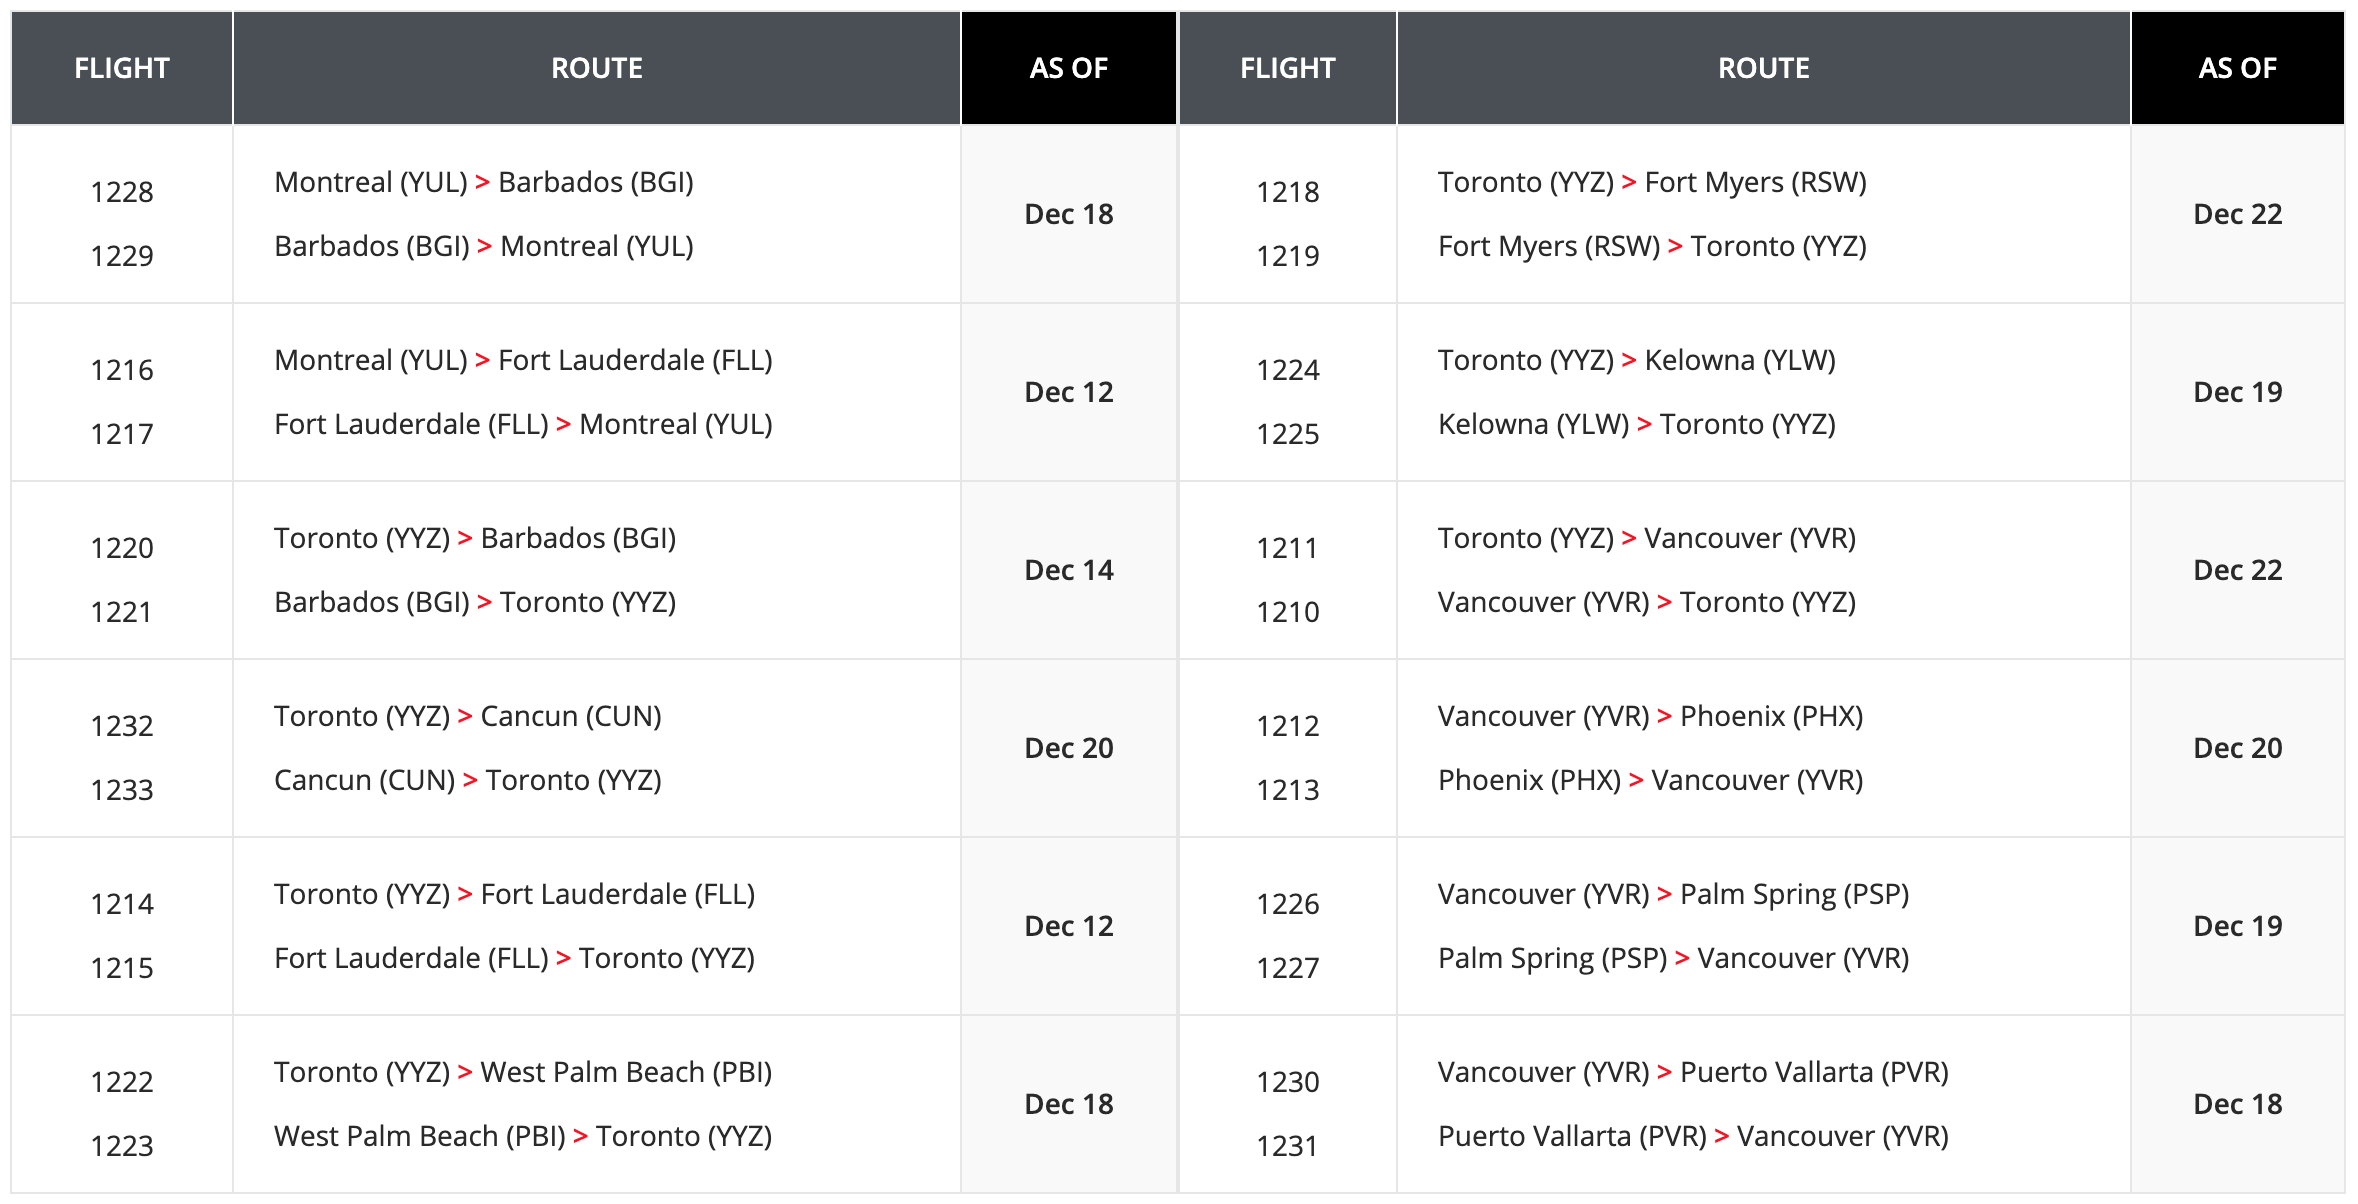Click the red arrow in Toronto to Cancun route
The image size is (2358, 1204).
pyautogui.click(x=465, y=717)
